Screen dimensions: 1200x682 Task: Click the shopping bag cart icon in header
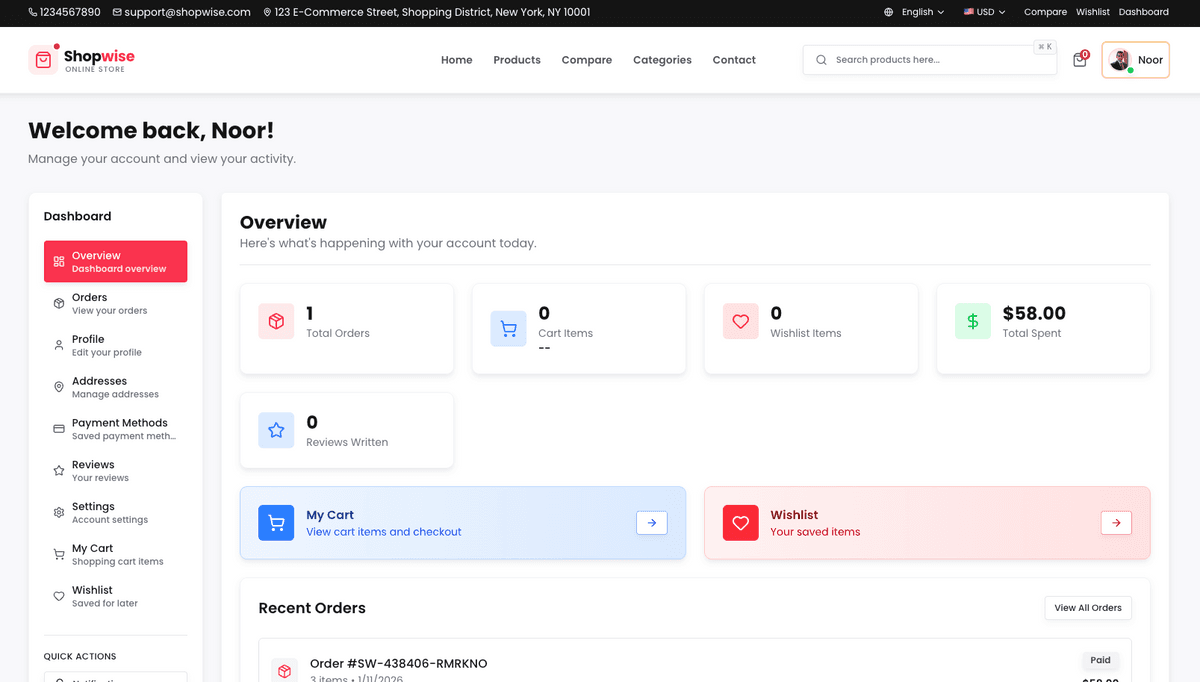[1079, 60]
